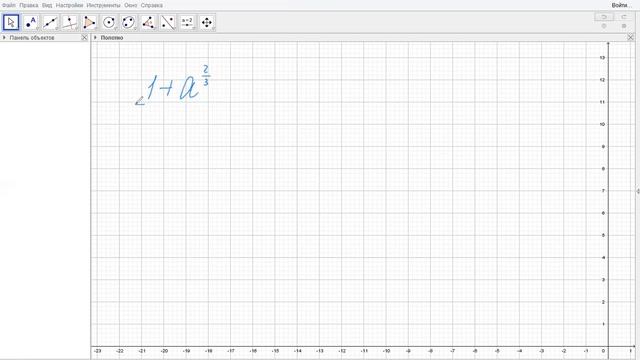Screen dimensions: 640x360
Task: Click the Undo button
Action: click(x=604, y=17)
